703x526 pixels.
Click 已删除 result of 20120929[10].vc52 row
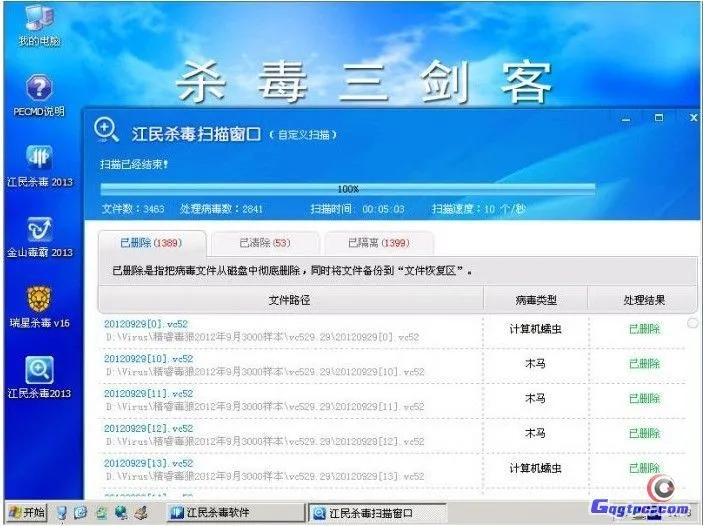point(644,364)
